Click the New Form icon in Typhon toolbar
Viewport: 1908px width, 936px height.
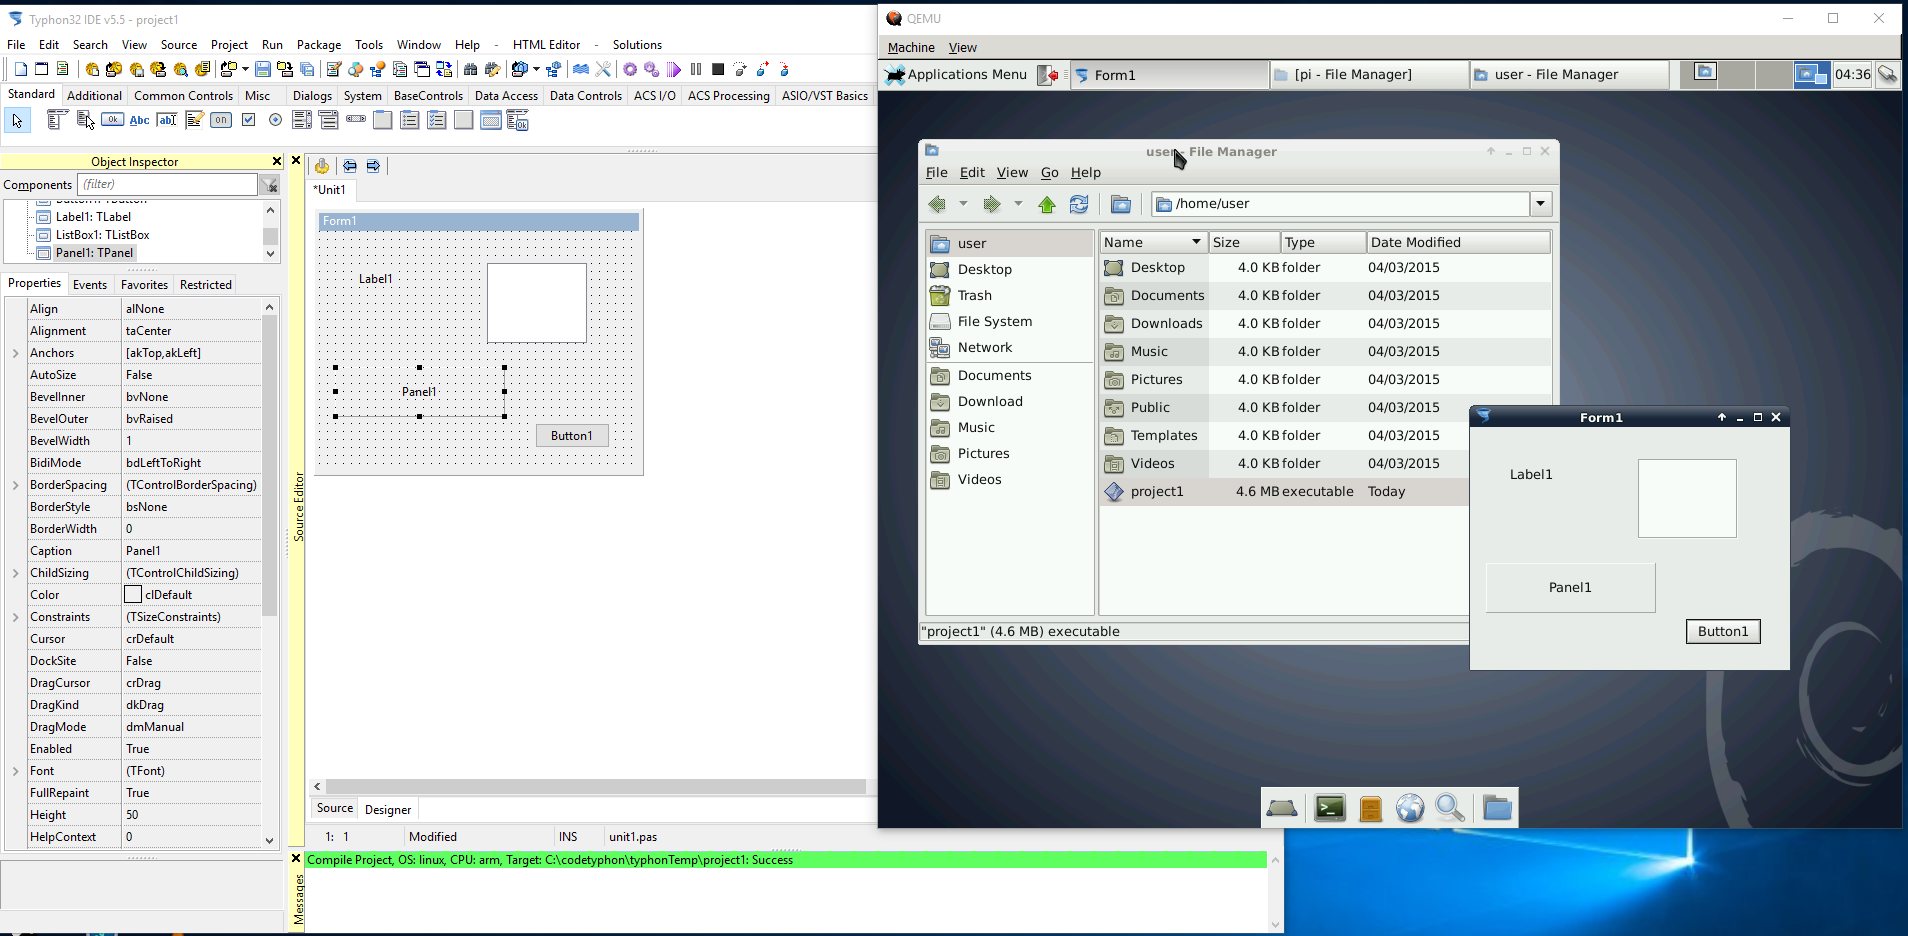41,69
